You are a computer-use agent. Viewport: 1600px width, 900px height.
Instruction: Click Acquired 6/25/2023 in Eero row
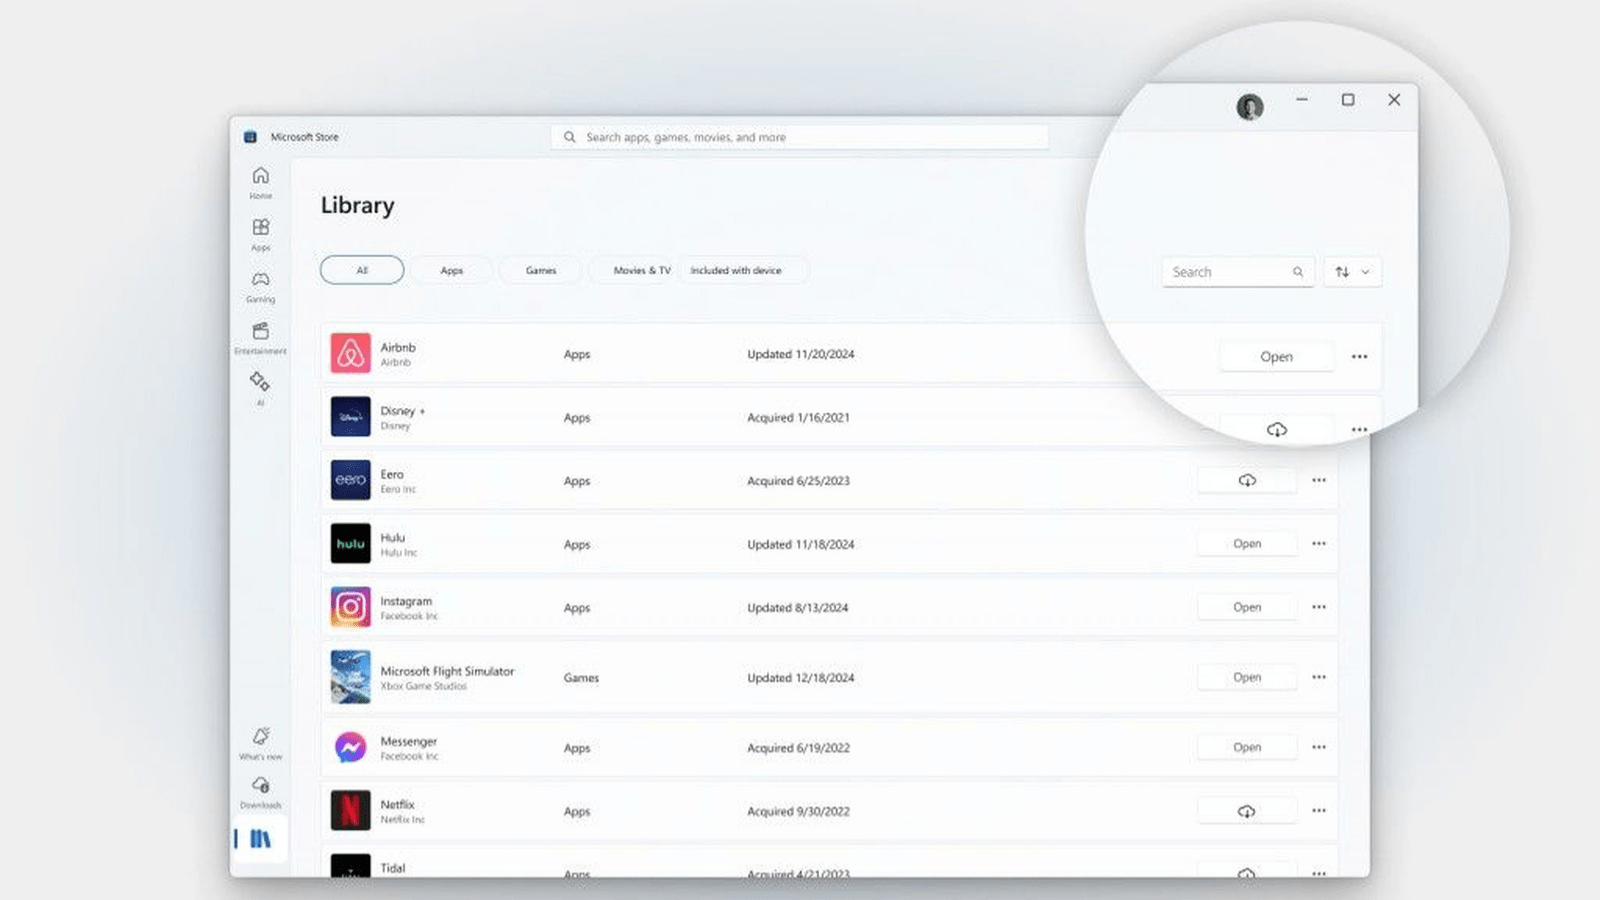tap(799, 481)
